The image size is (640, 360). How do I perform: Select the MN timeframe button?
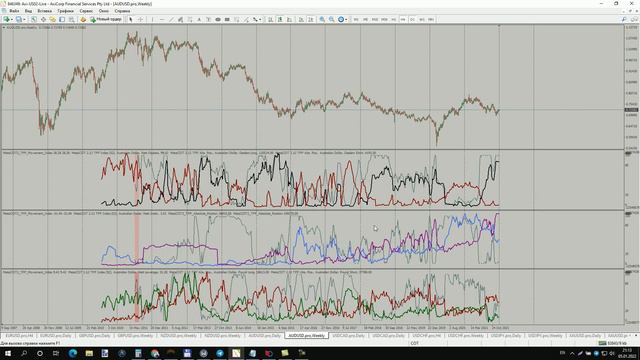431,19
